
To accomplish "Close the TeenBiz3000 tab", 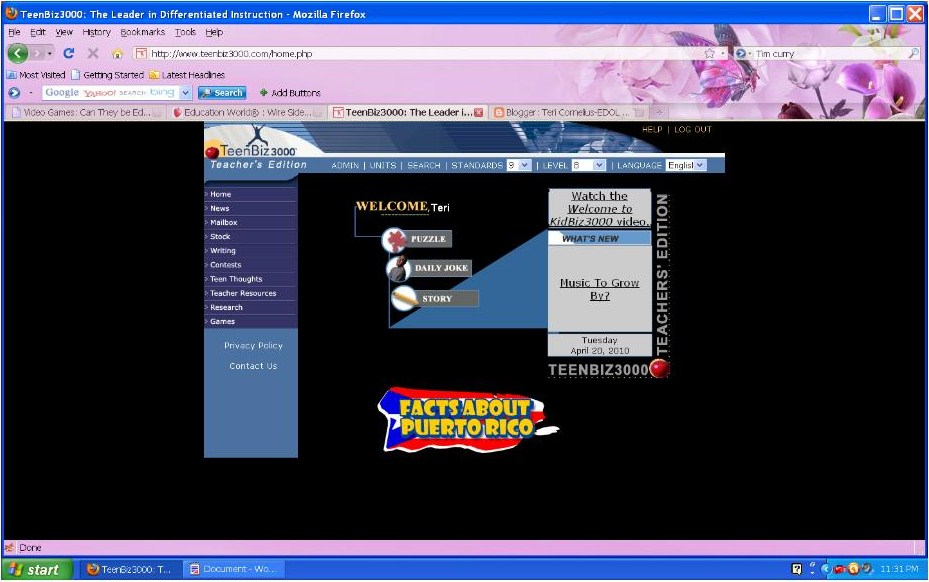I will [479, 112].
